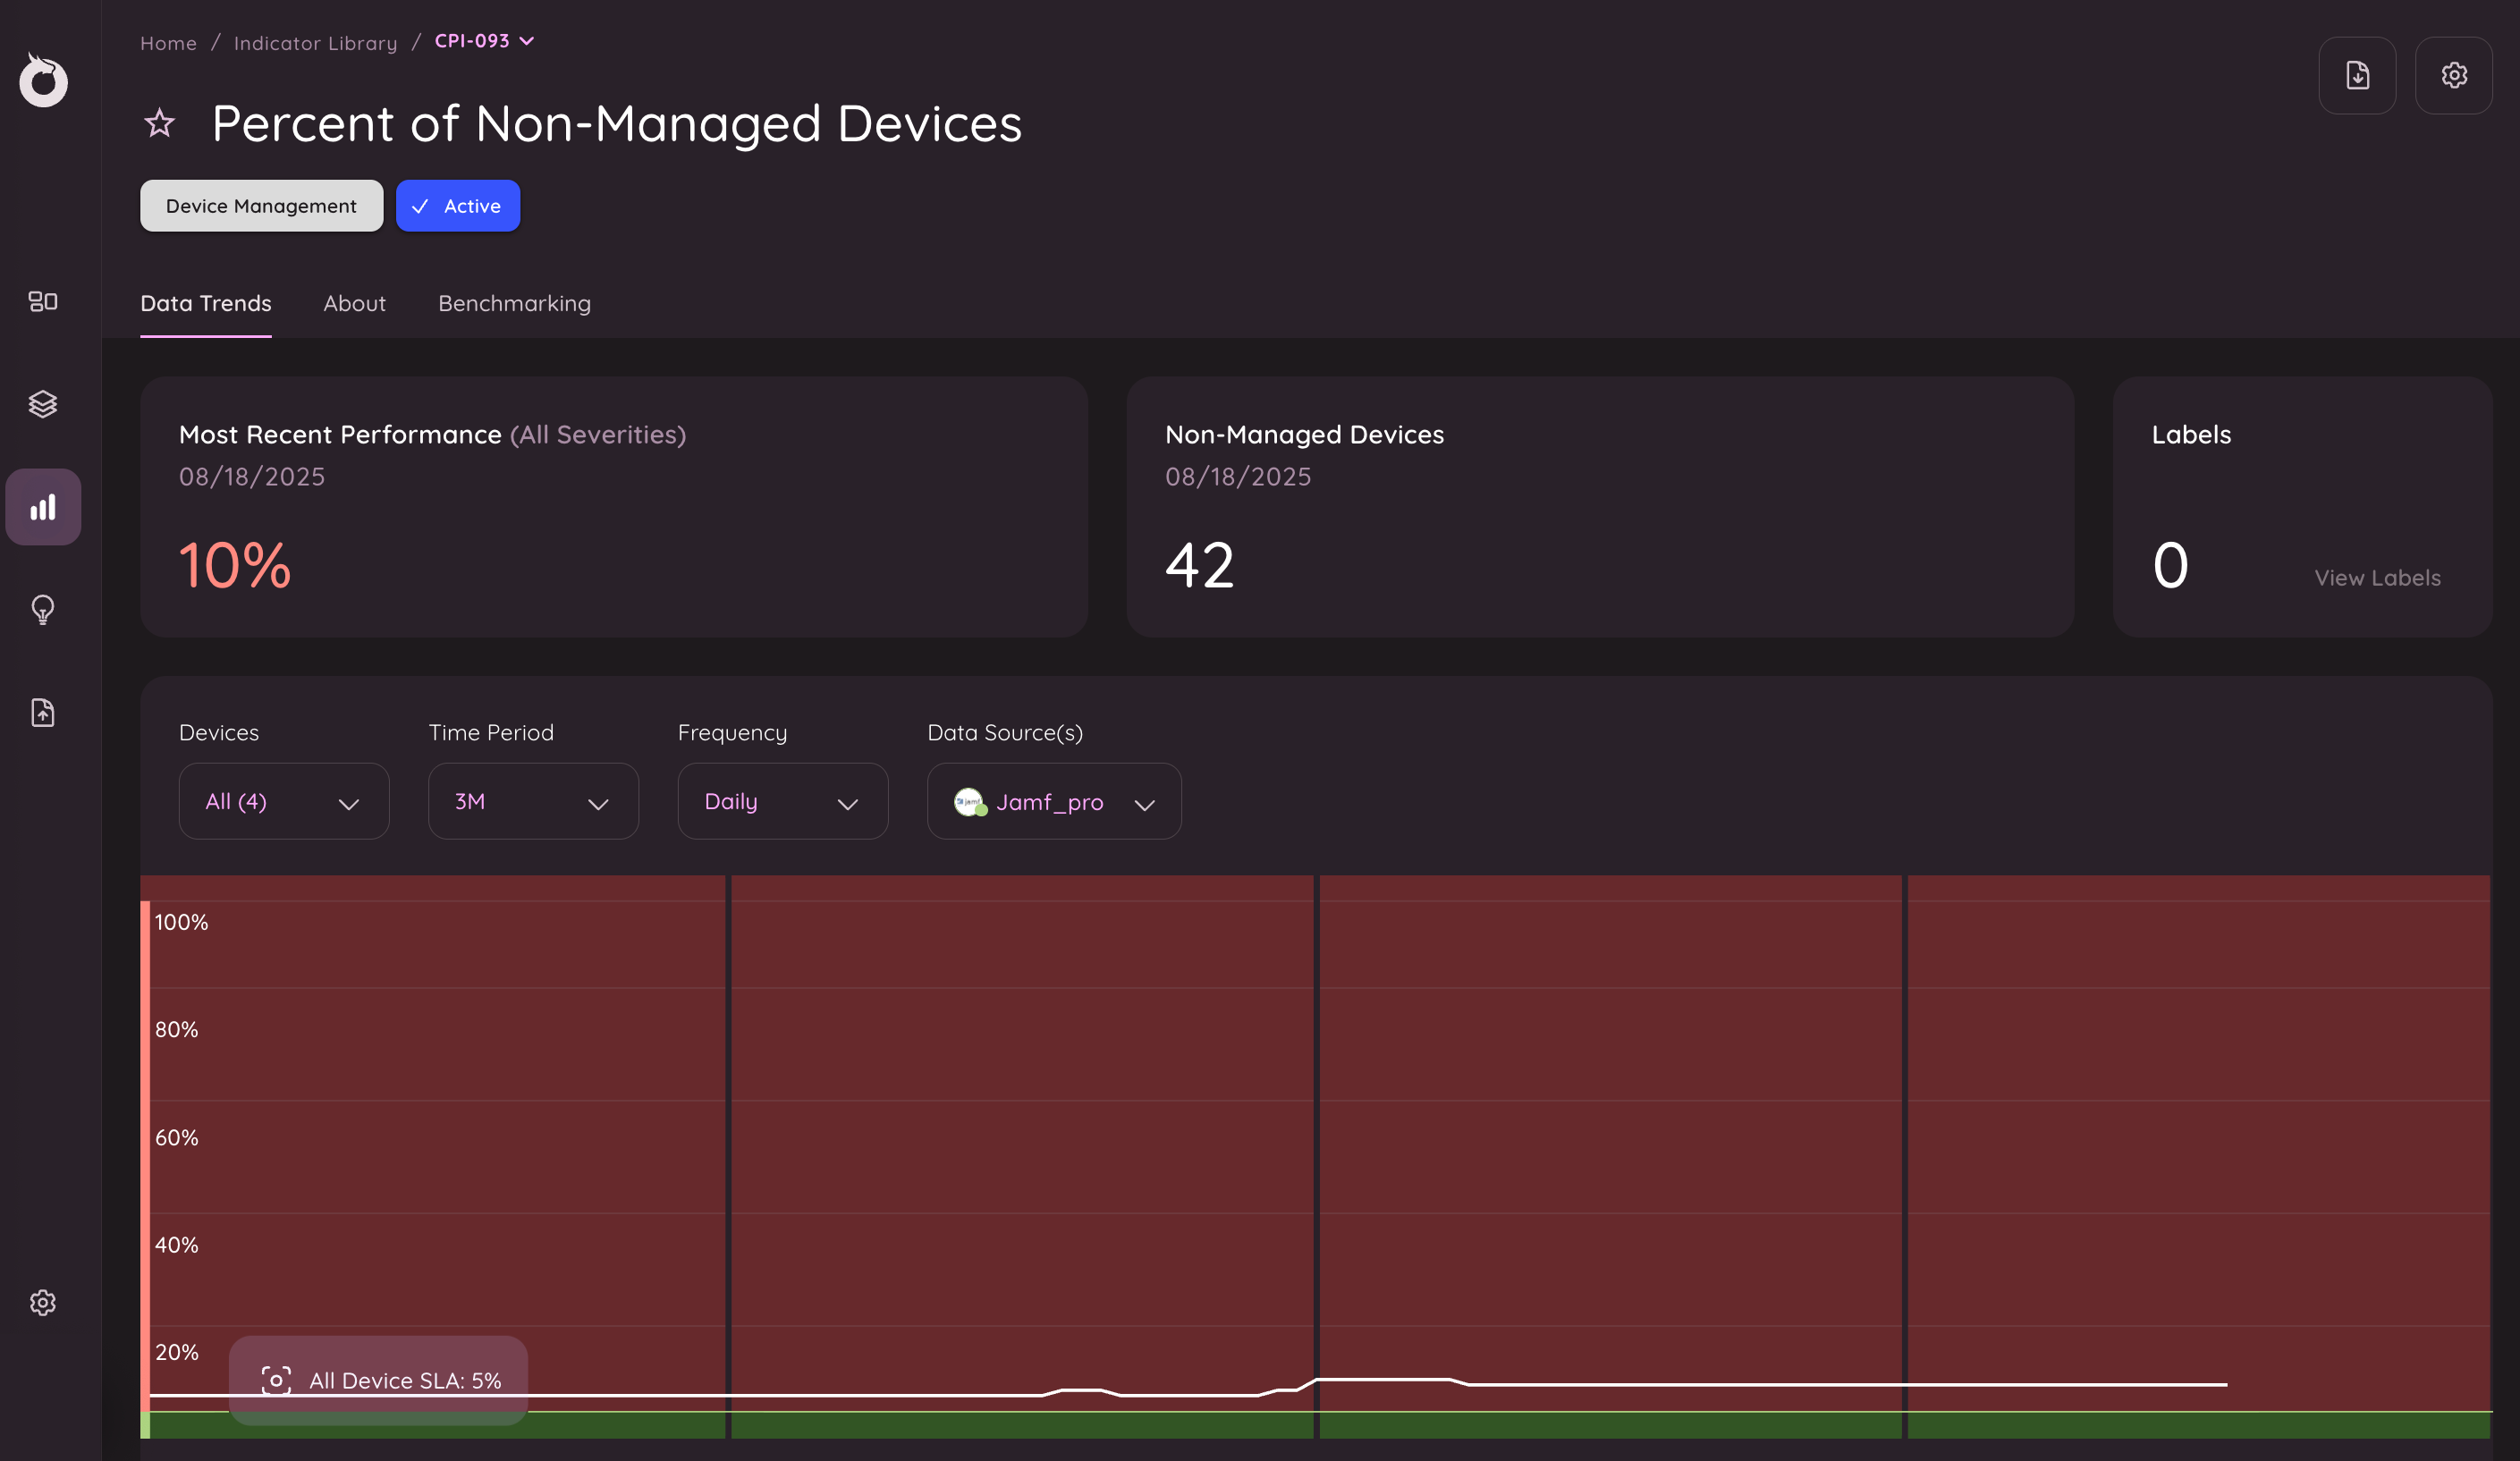Select the bar chart indicators icon
This screenshot has height=1461, width=2520.
pos(43,507)
